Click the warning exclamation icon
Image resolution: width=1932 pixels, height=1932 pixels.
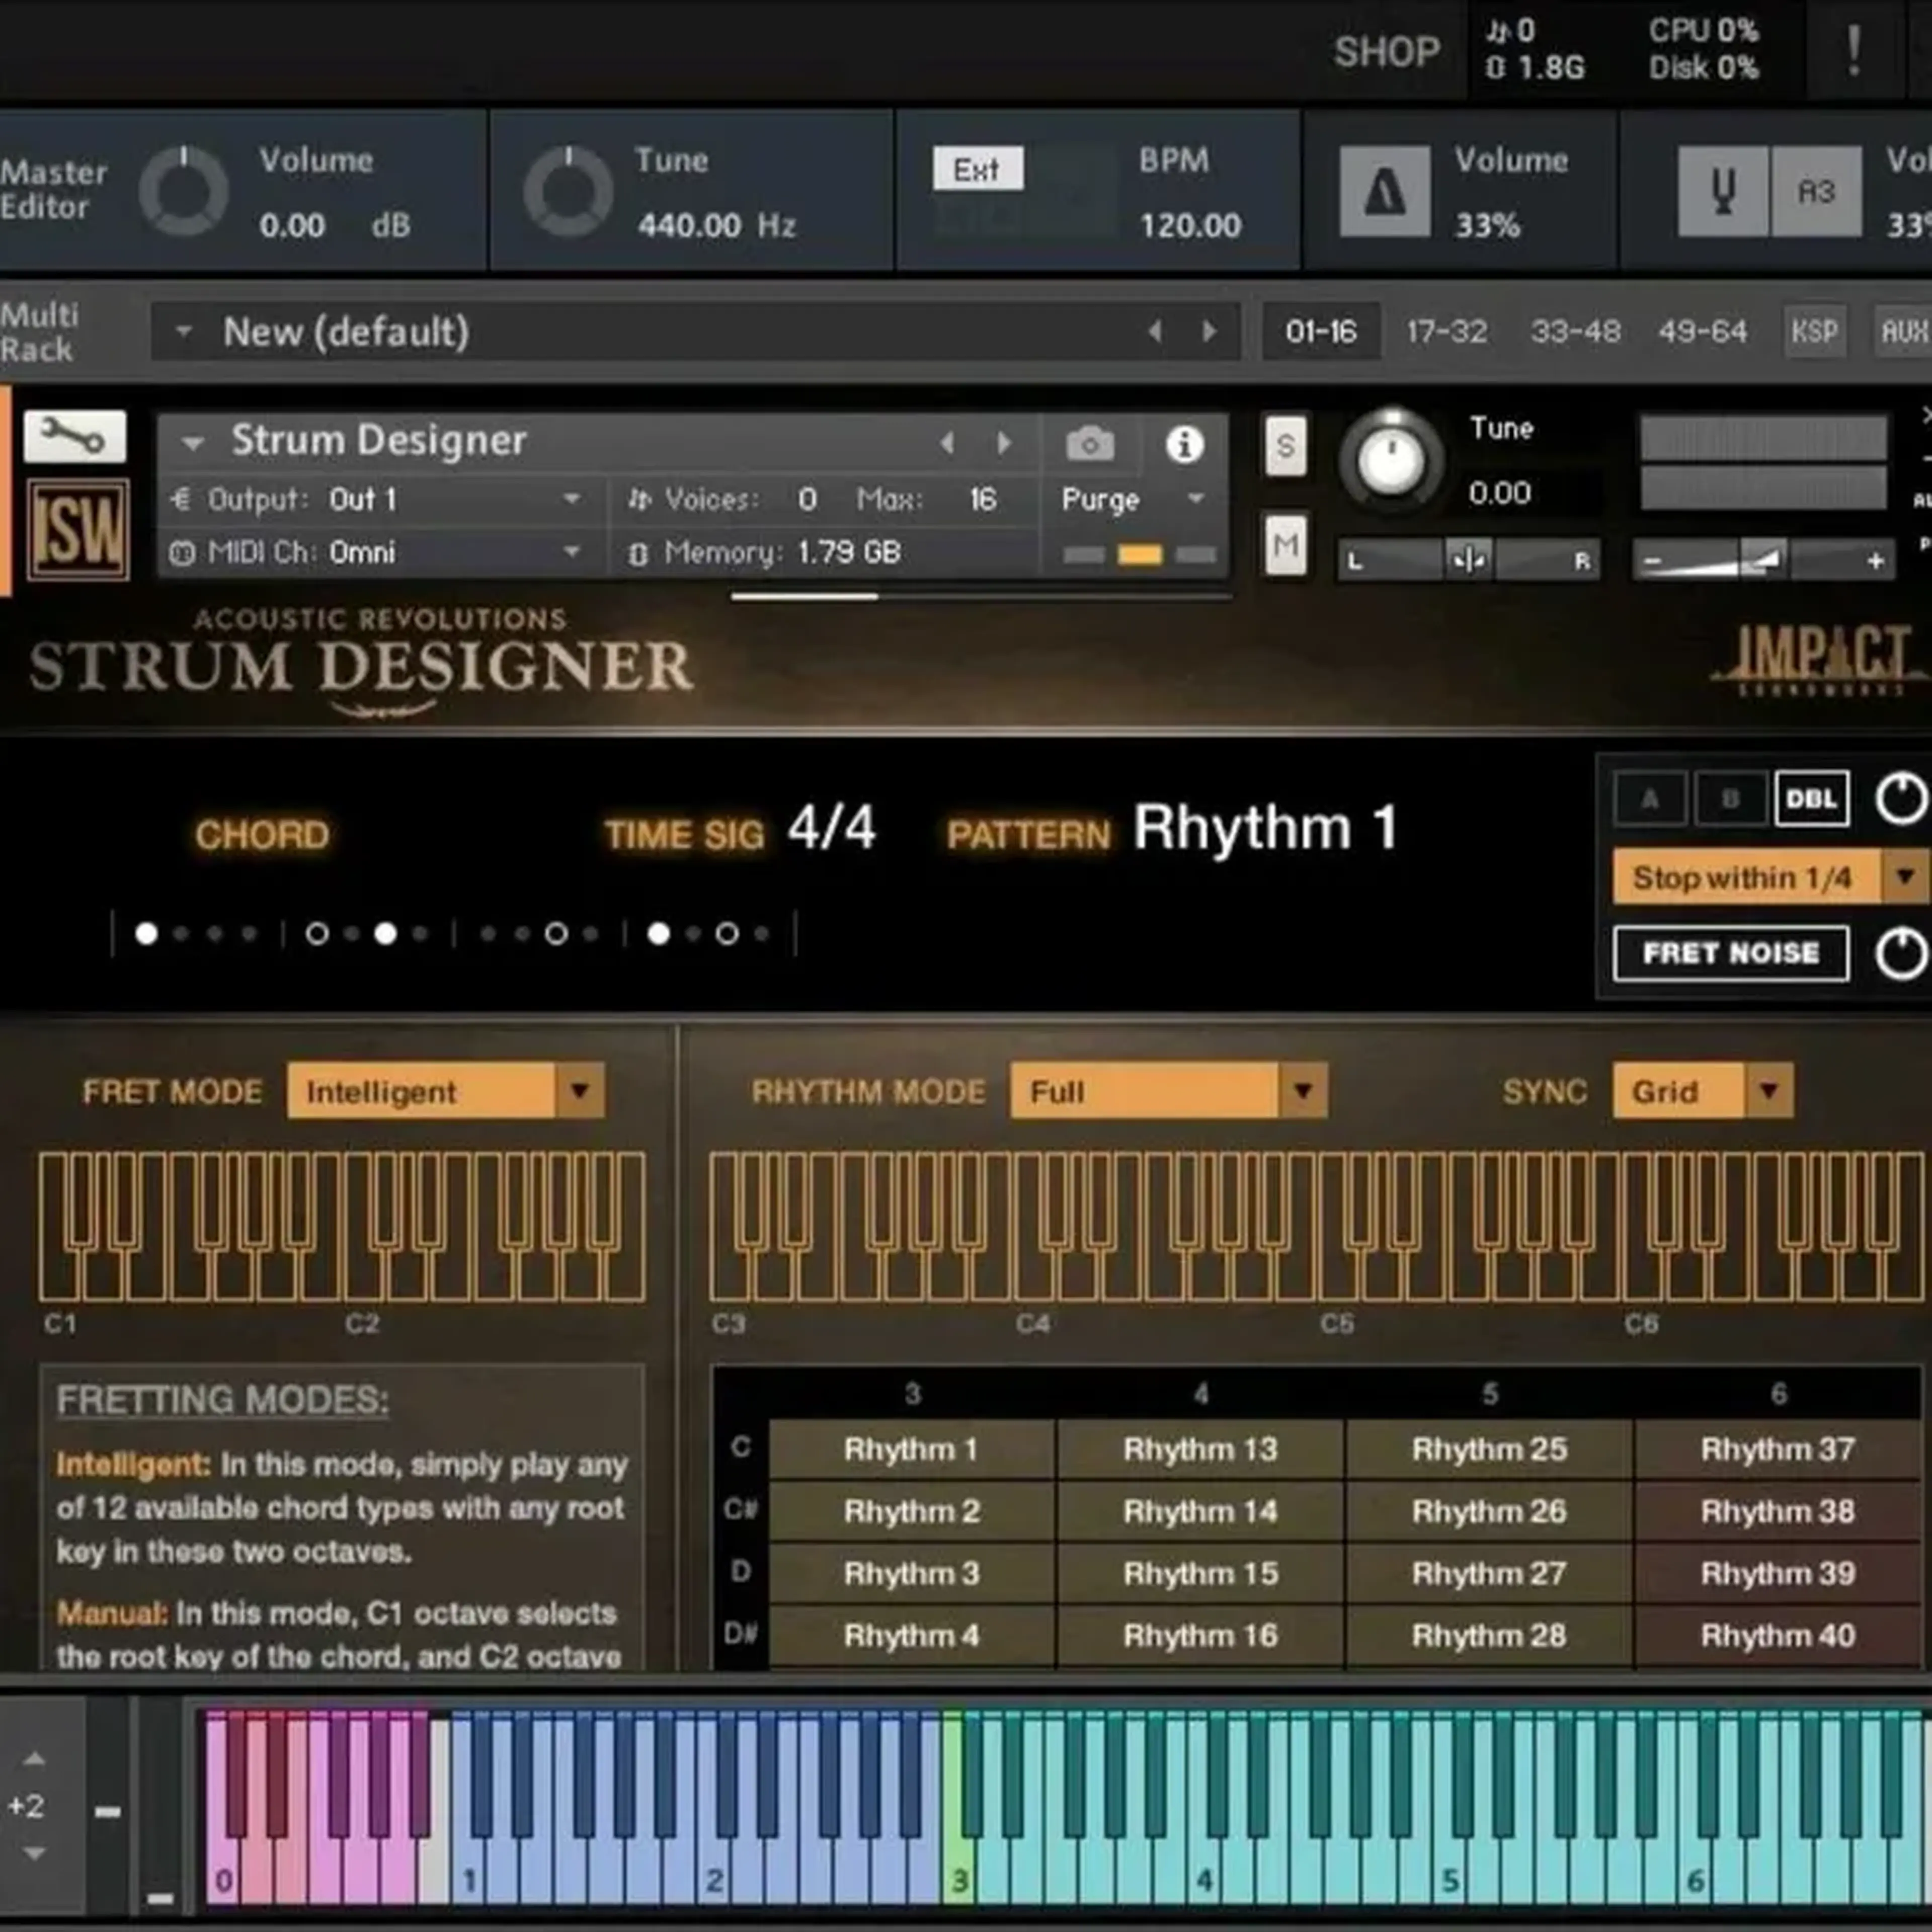[x=1853, y=51]
